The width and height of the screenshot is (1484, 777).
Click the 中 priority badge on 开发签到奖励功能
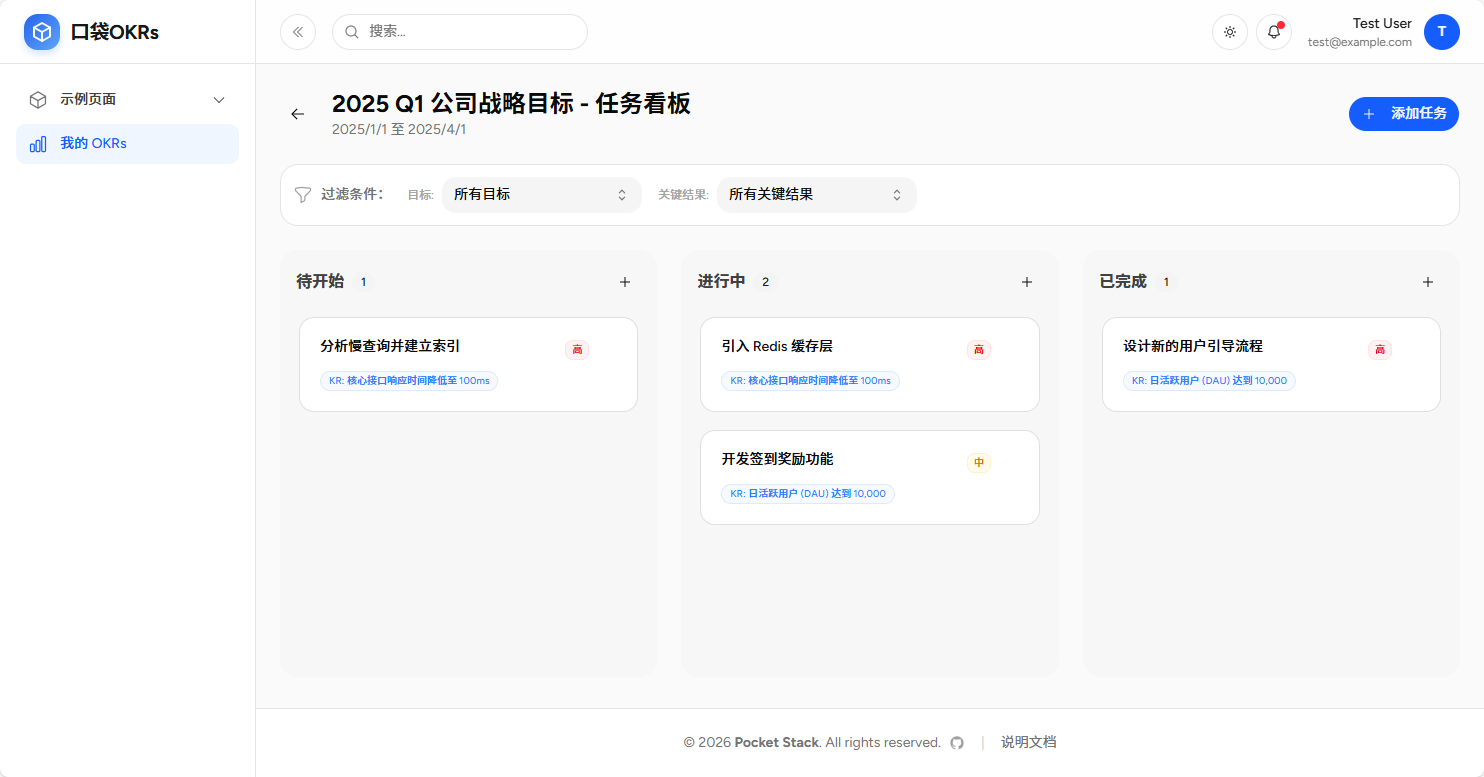[979, 462]
